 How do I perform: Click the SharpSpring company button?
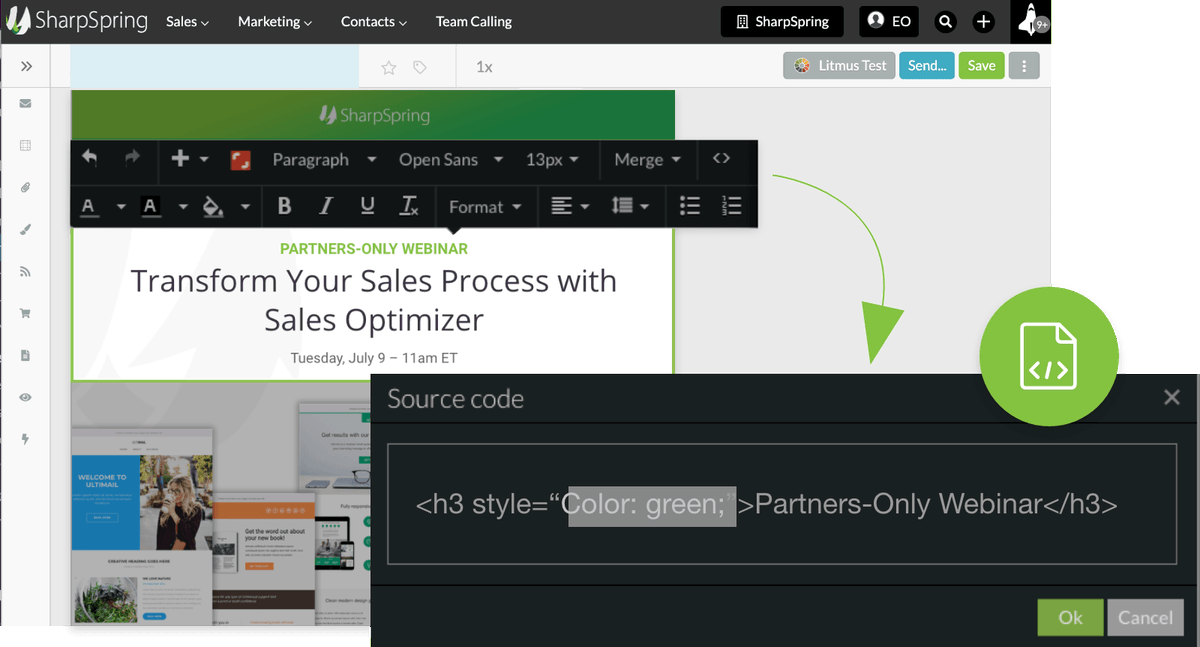point(782,21)
